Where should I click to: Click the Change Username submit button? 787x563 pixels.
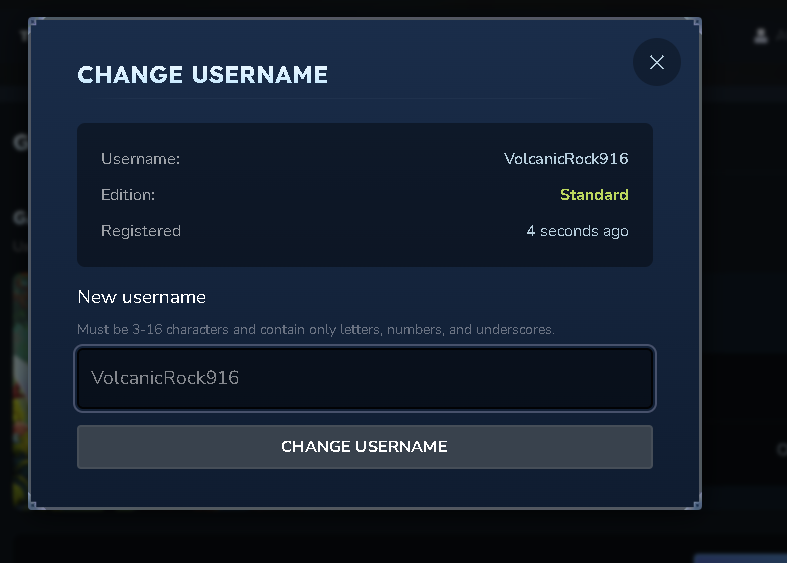pyautogui.click(x=365, y=447)
